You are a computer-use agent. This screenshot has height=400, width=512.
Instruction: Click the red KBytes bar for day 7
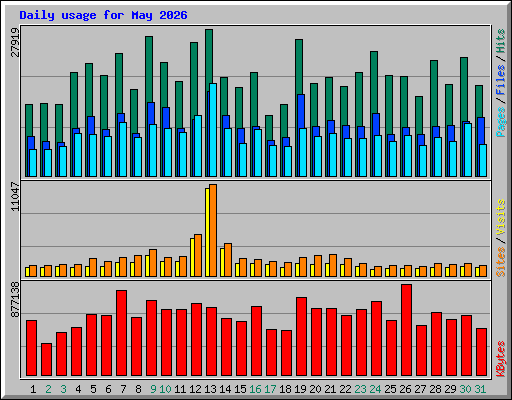[121, 333]
